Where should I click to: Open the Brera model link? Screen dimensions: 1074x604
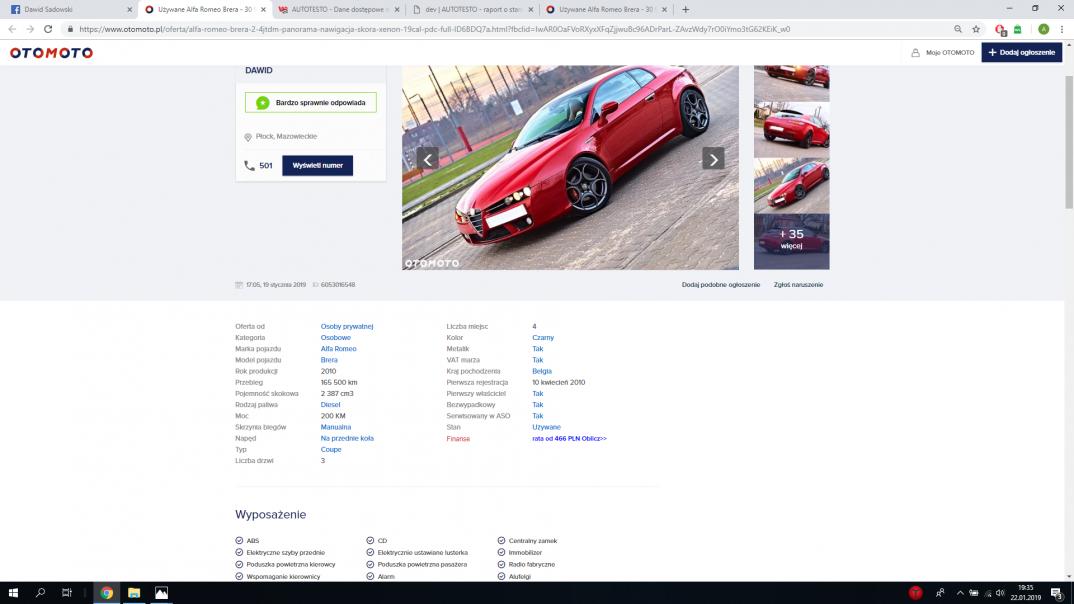pos(329,360)
